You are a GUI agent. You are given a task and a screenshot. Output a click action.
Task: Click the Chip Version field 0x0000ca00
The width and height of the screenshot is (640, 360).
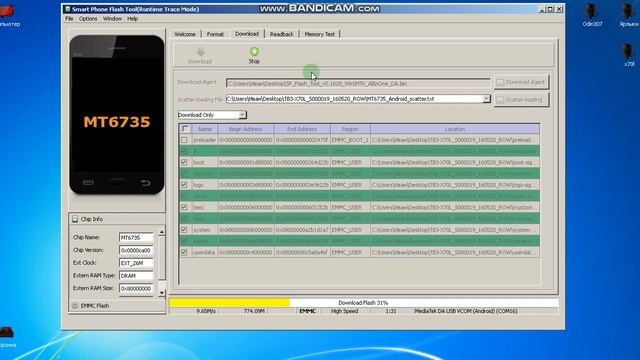point(136,250)
